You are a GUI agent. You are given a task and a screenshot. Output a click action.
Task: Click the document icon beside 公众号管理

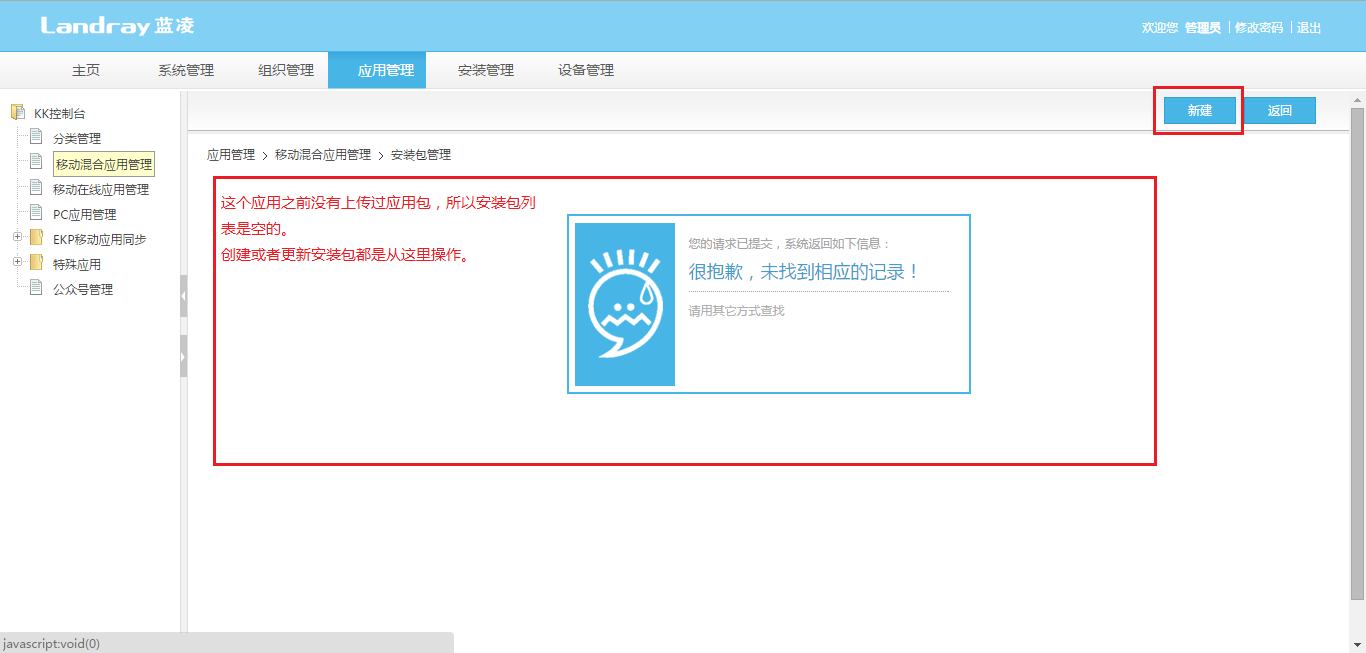pyautogui.click(x=36, y=288)
